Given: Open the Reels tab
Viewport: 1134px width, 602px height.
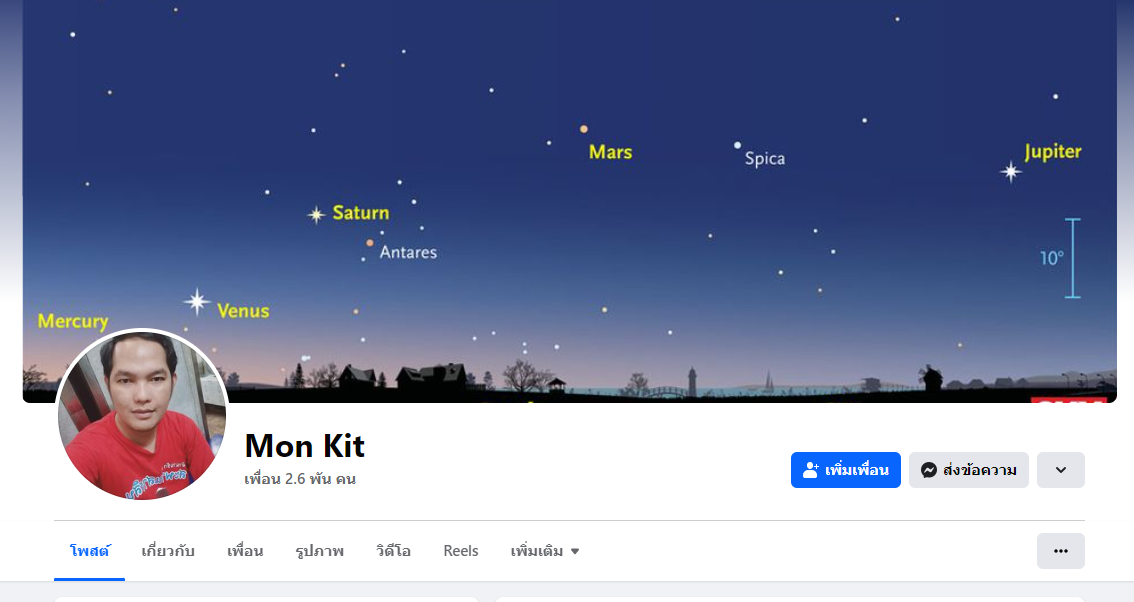Looking at the screenshot, I should point(461,551).
